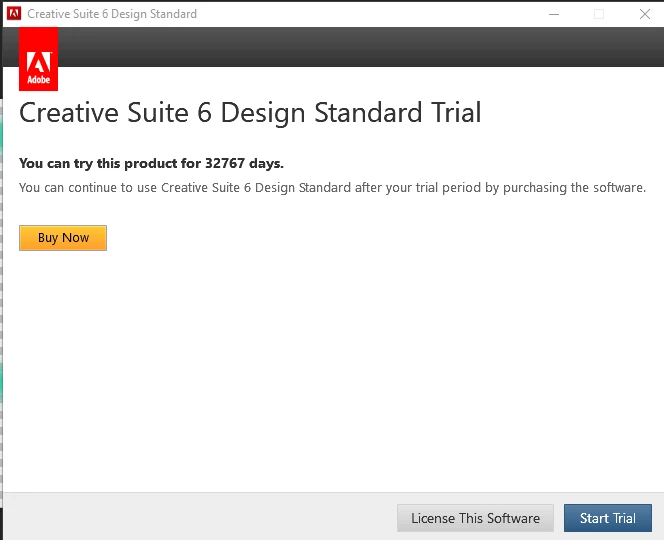Start the Creative Suite trial
This screenshot has width=664, height=540.
(x=608, y=518)
